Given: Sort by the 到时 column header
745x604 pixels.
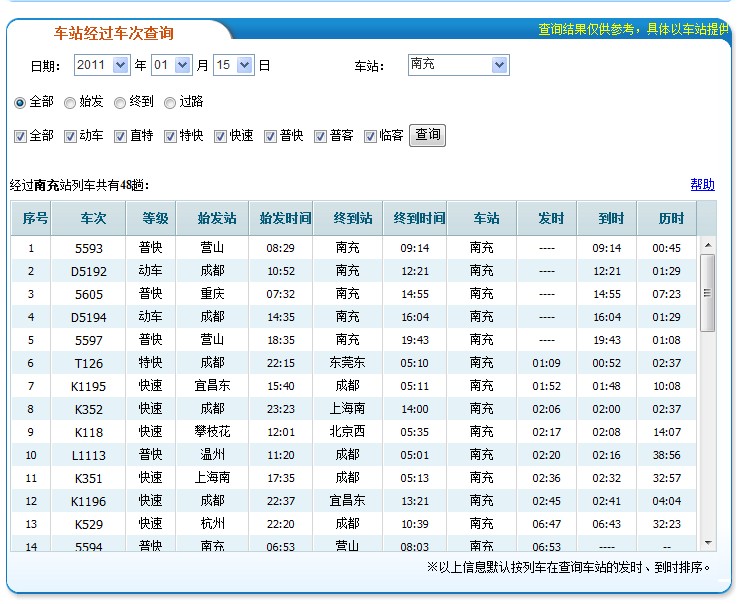Looking at the screenshot, I should (607, 218).
